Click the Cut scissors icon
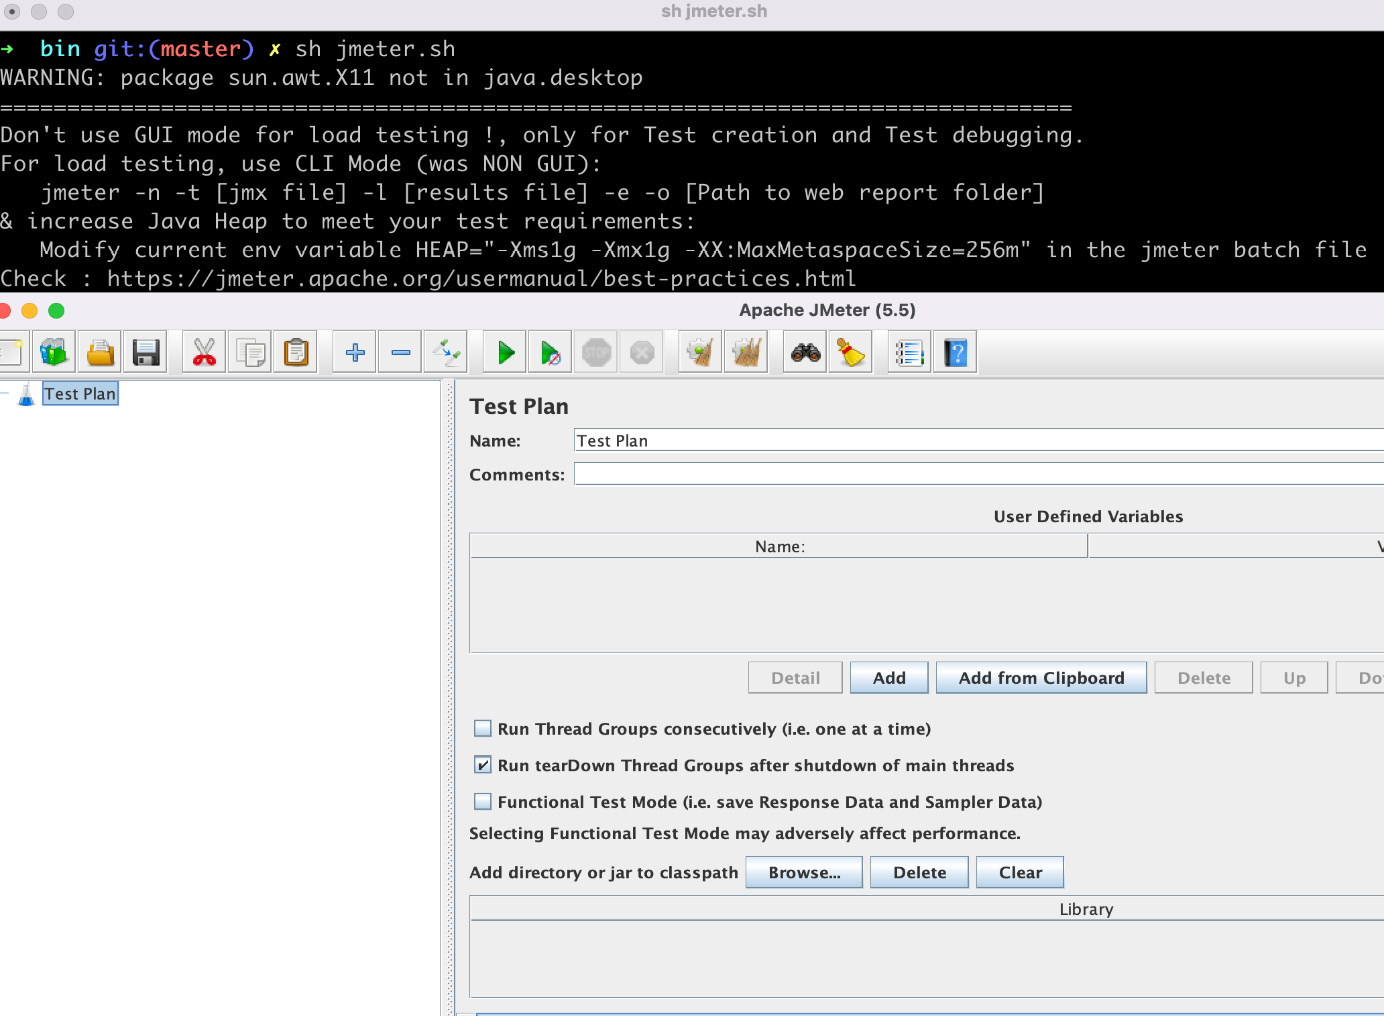Image resolution: width=1384 pixels, height=1016 pixels. pyautogui.click(x=204, y=352)
